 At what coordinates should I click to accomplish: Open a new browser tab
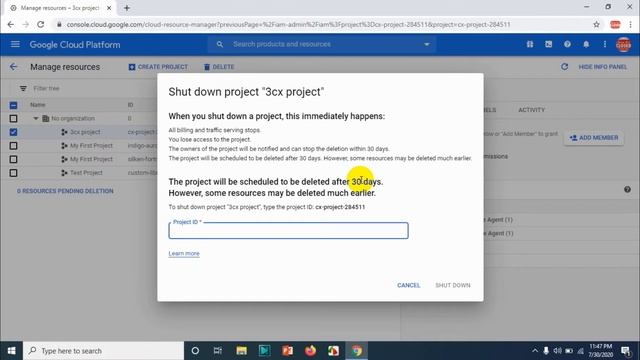(x=127, y=8)
